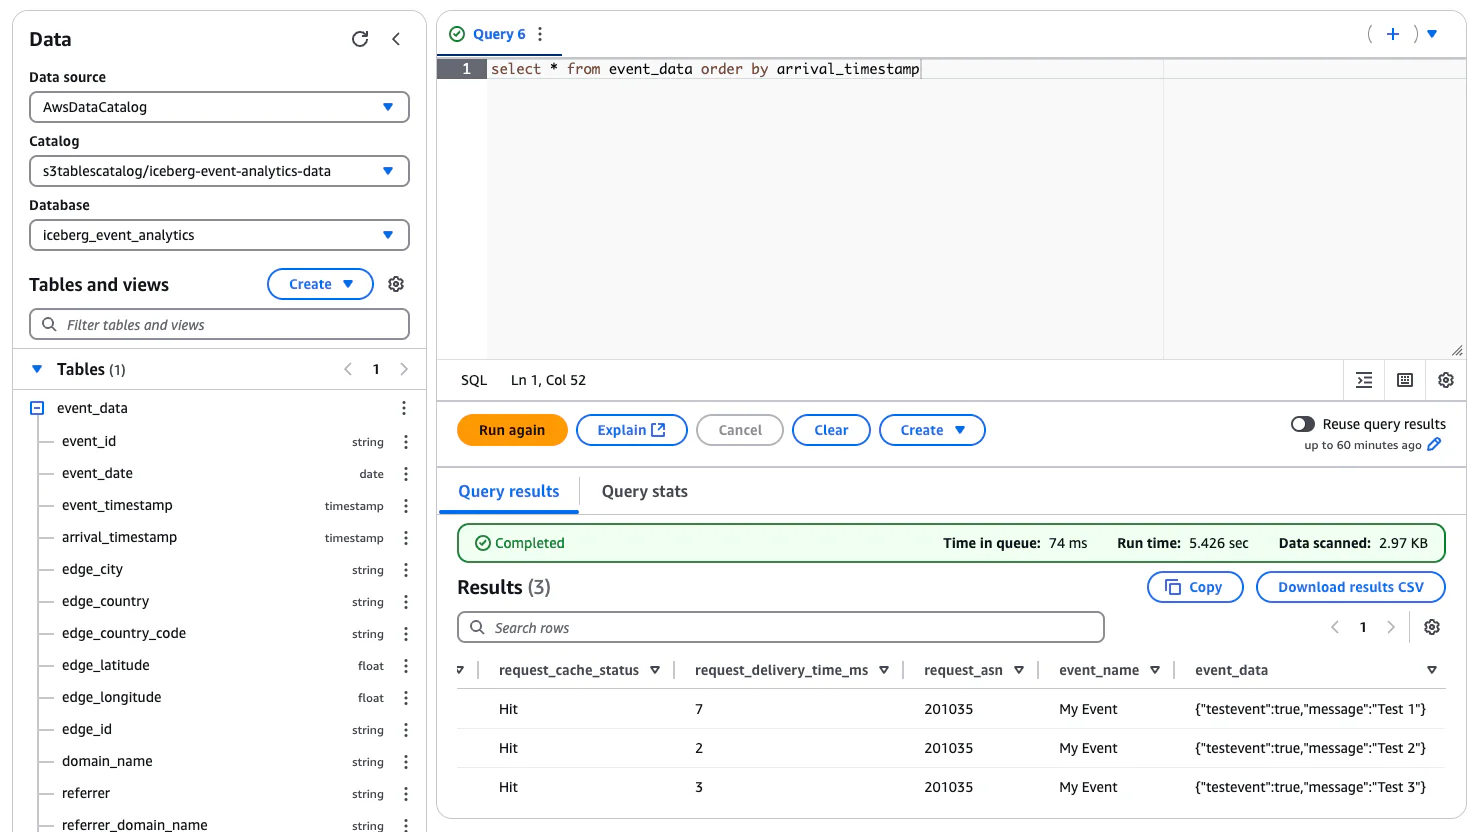The height and width of the screenshot is (832, 1476).
Task: Open Tables and views settings gear
Action: (396, 284)
